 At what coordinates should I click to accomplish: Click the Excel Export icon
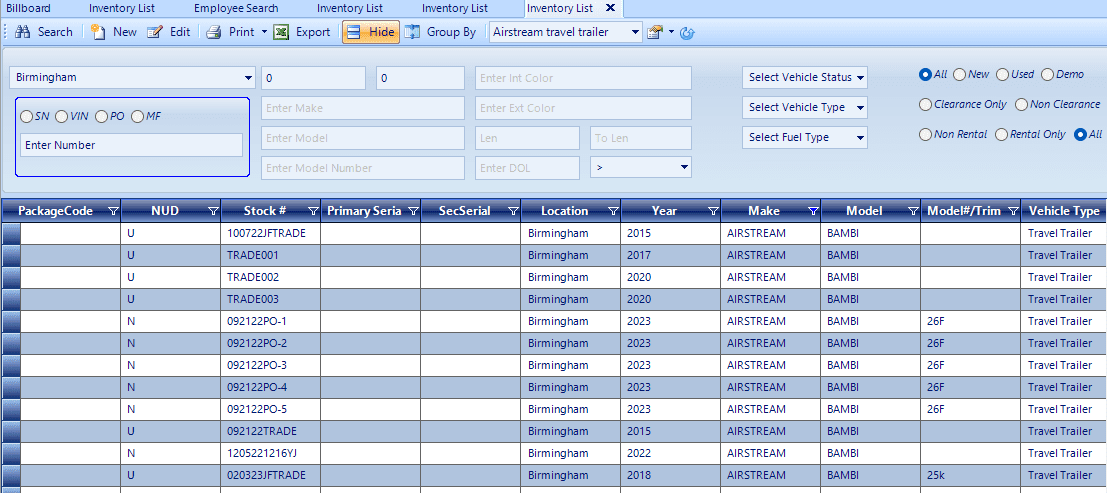[x=282, y=32]
